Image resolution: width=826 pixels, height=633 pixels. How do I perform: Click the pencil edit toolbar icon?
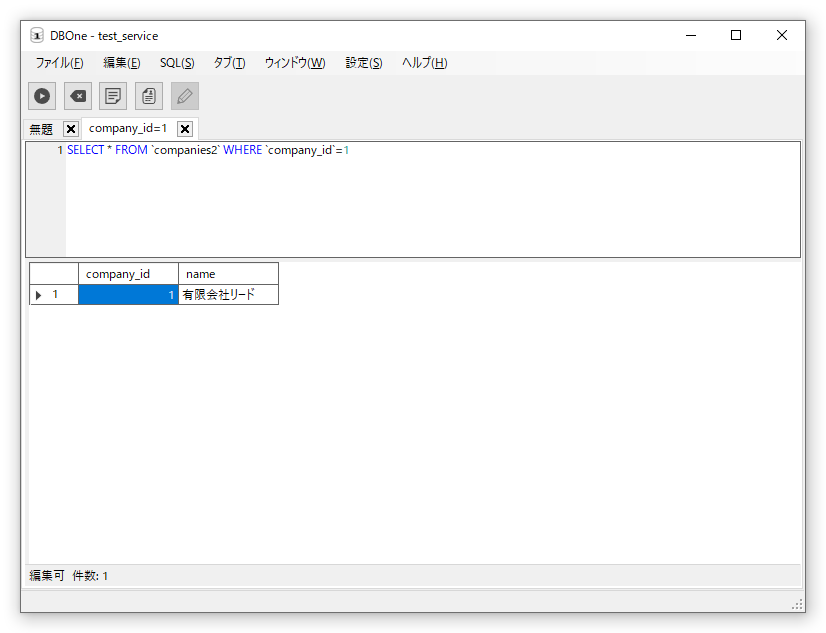(x=185, y=96)
